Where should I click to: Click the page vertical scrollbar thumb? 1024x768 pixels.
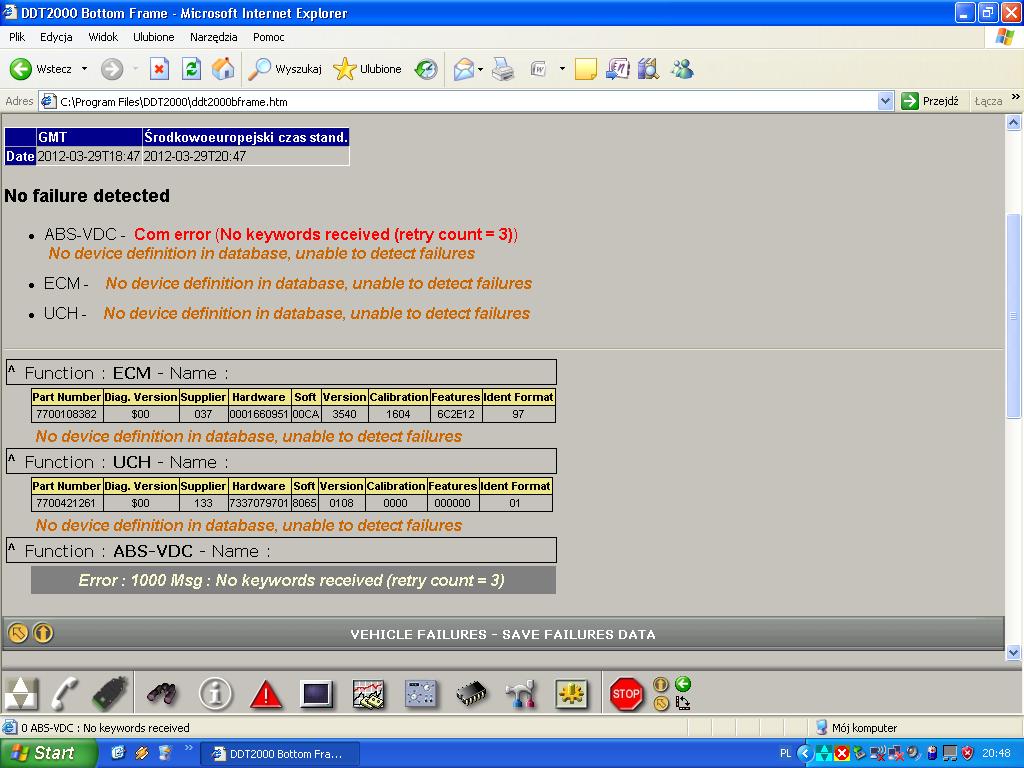coord(1014,316)
